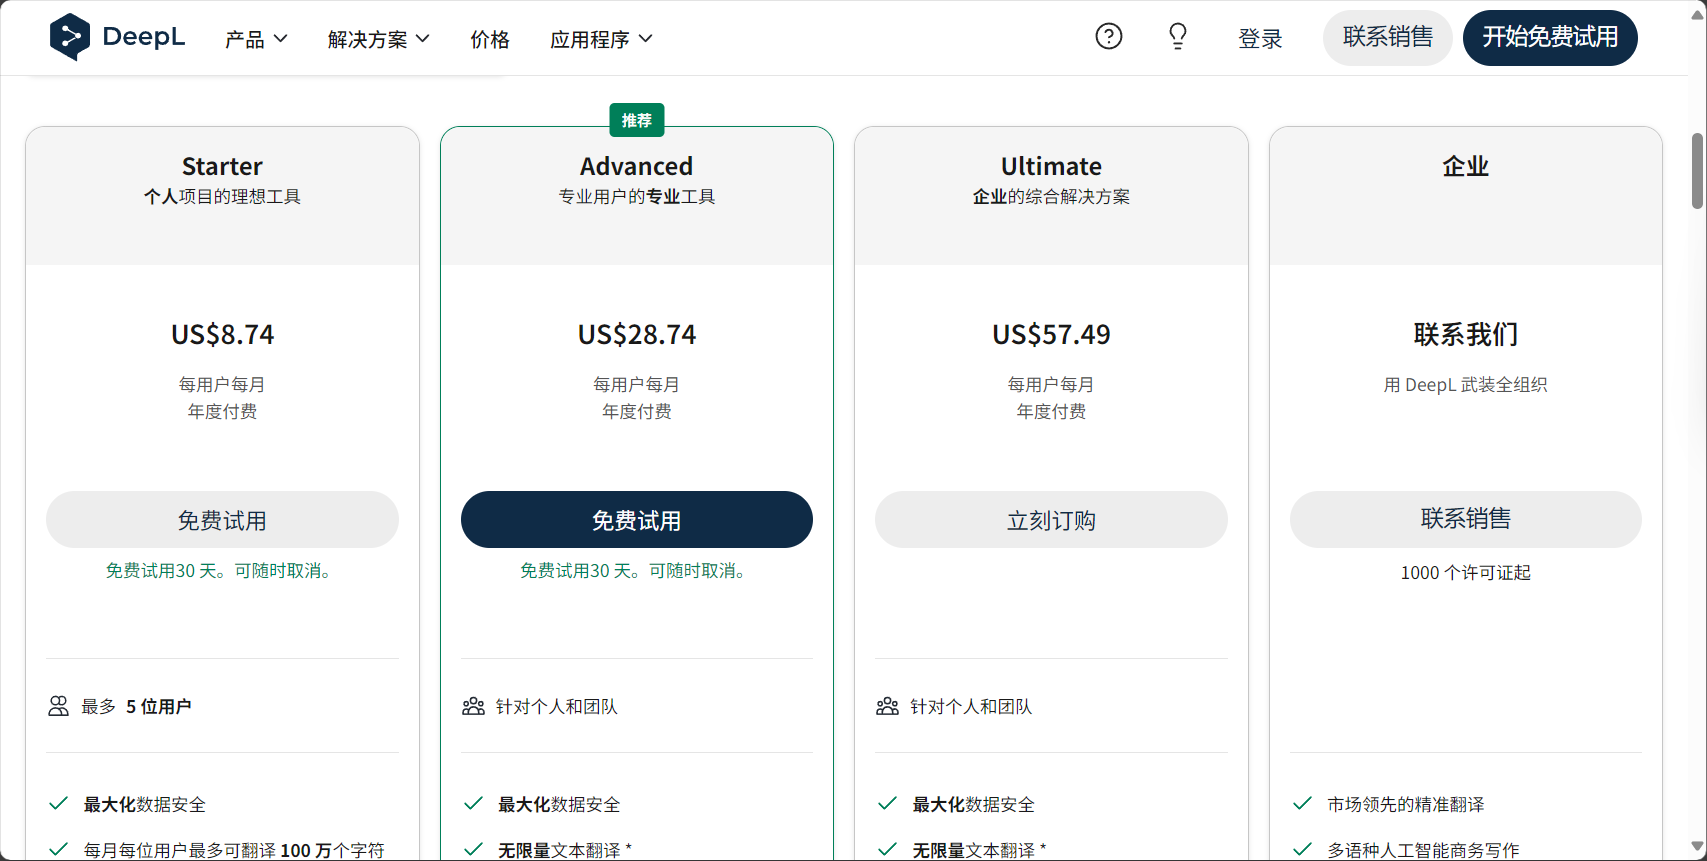Expand the 应用程序 dropdown menu
Image resolution: width=1707 pixels, height=861 pixels.
(601, 39)
